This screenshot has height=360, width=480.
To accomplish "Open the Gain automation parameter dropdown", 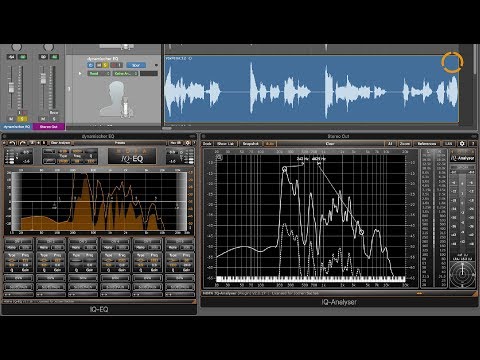I will (x=126, y=73).
